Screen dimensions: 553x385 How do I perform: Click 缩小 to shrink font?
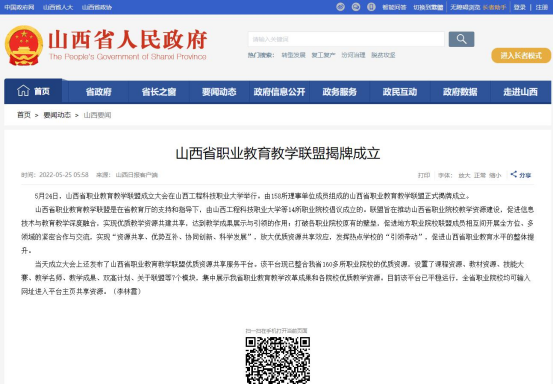[495, 175]
